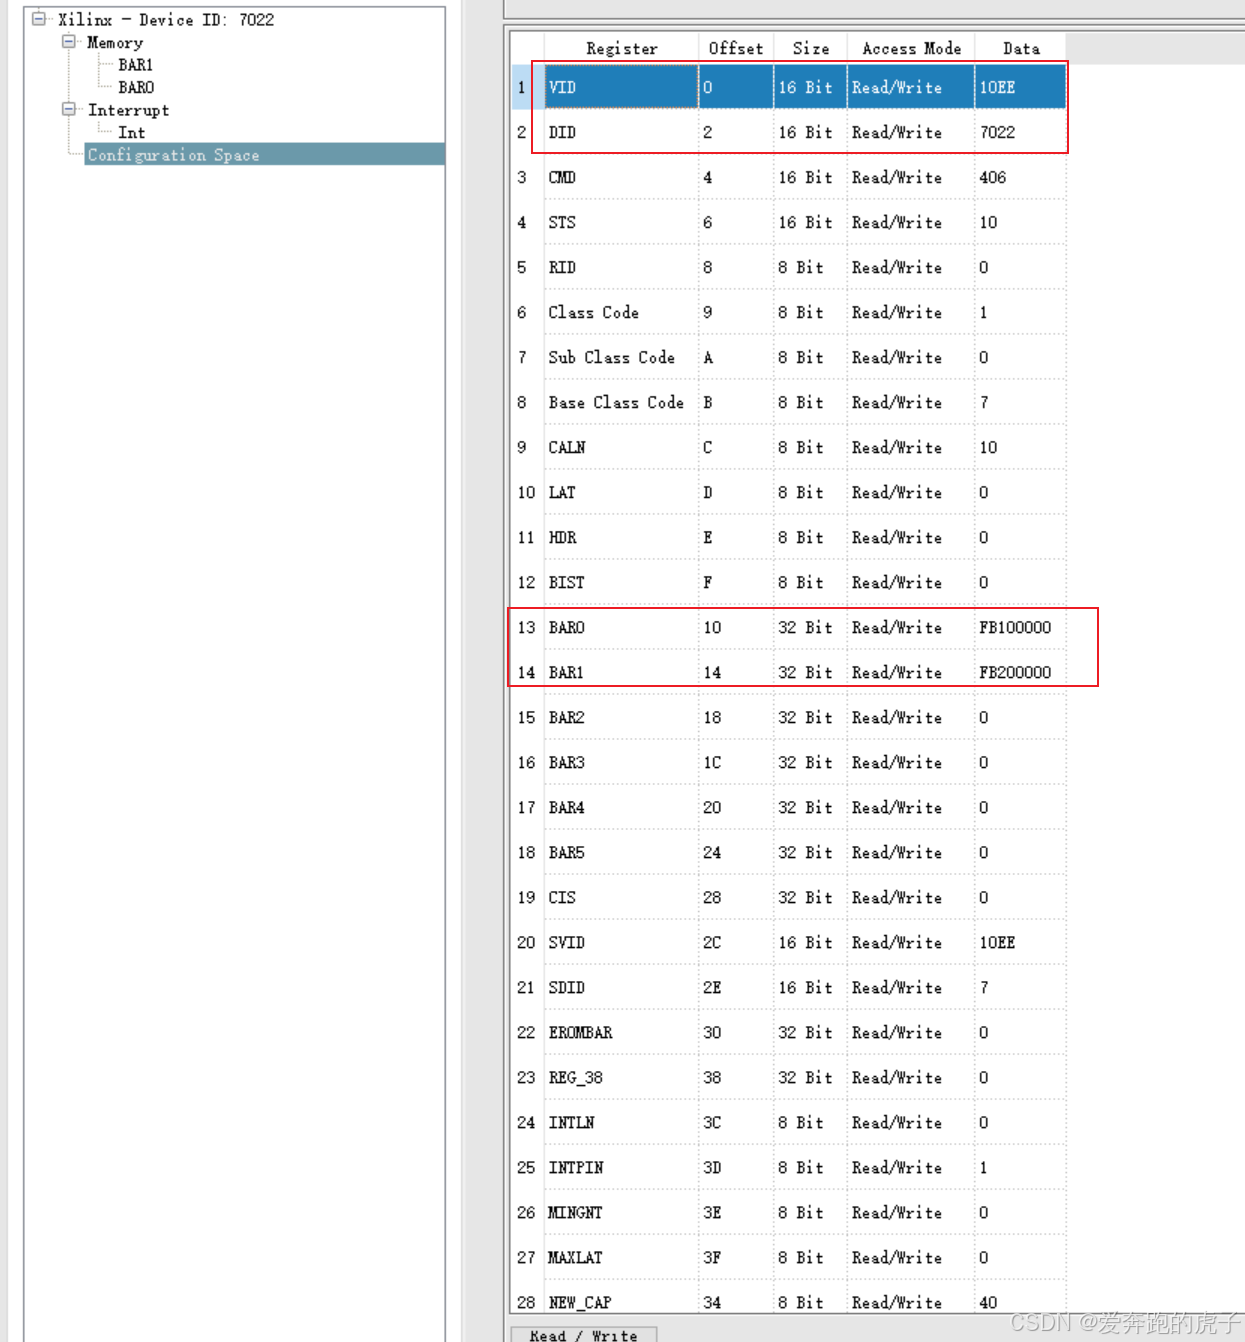Screen dimensions: 1245x1342
Task: Click the Size column header
Action: click(810, 48)
